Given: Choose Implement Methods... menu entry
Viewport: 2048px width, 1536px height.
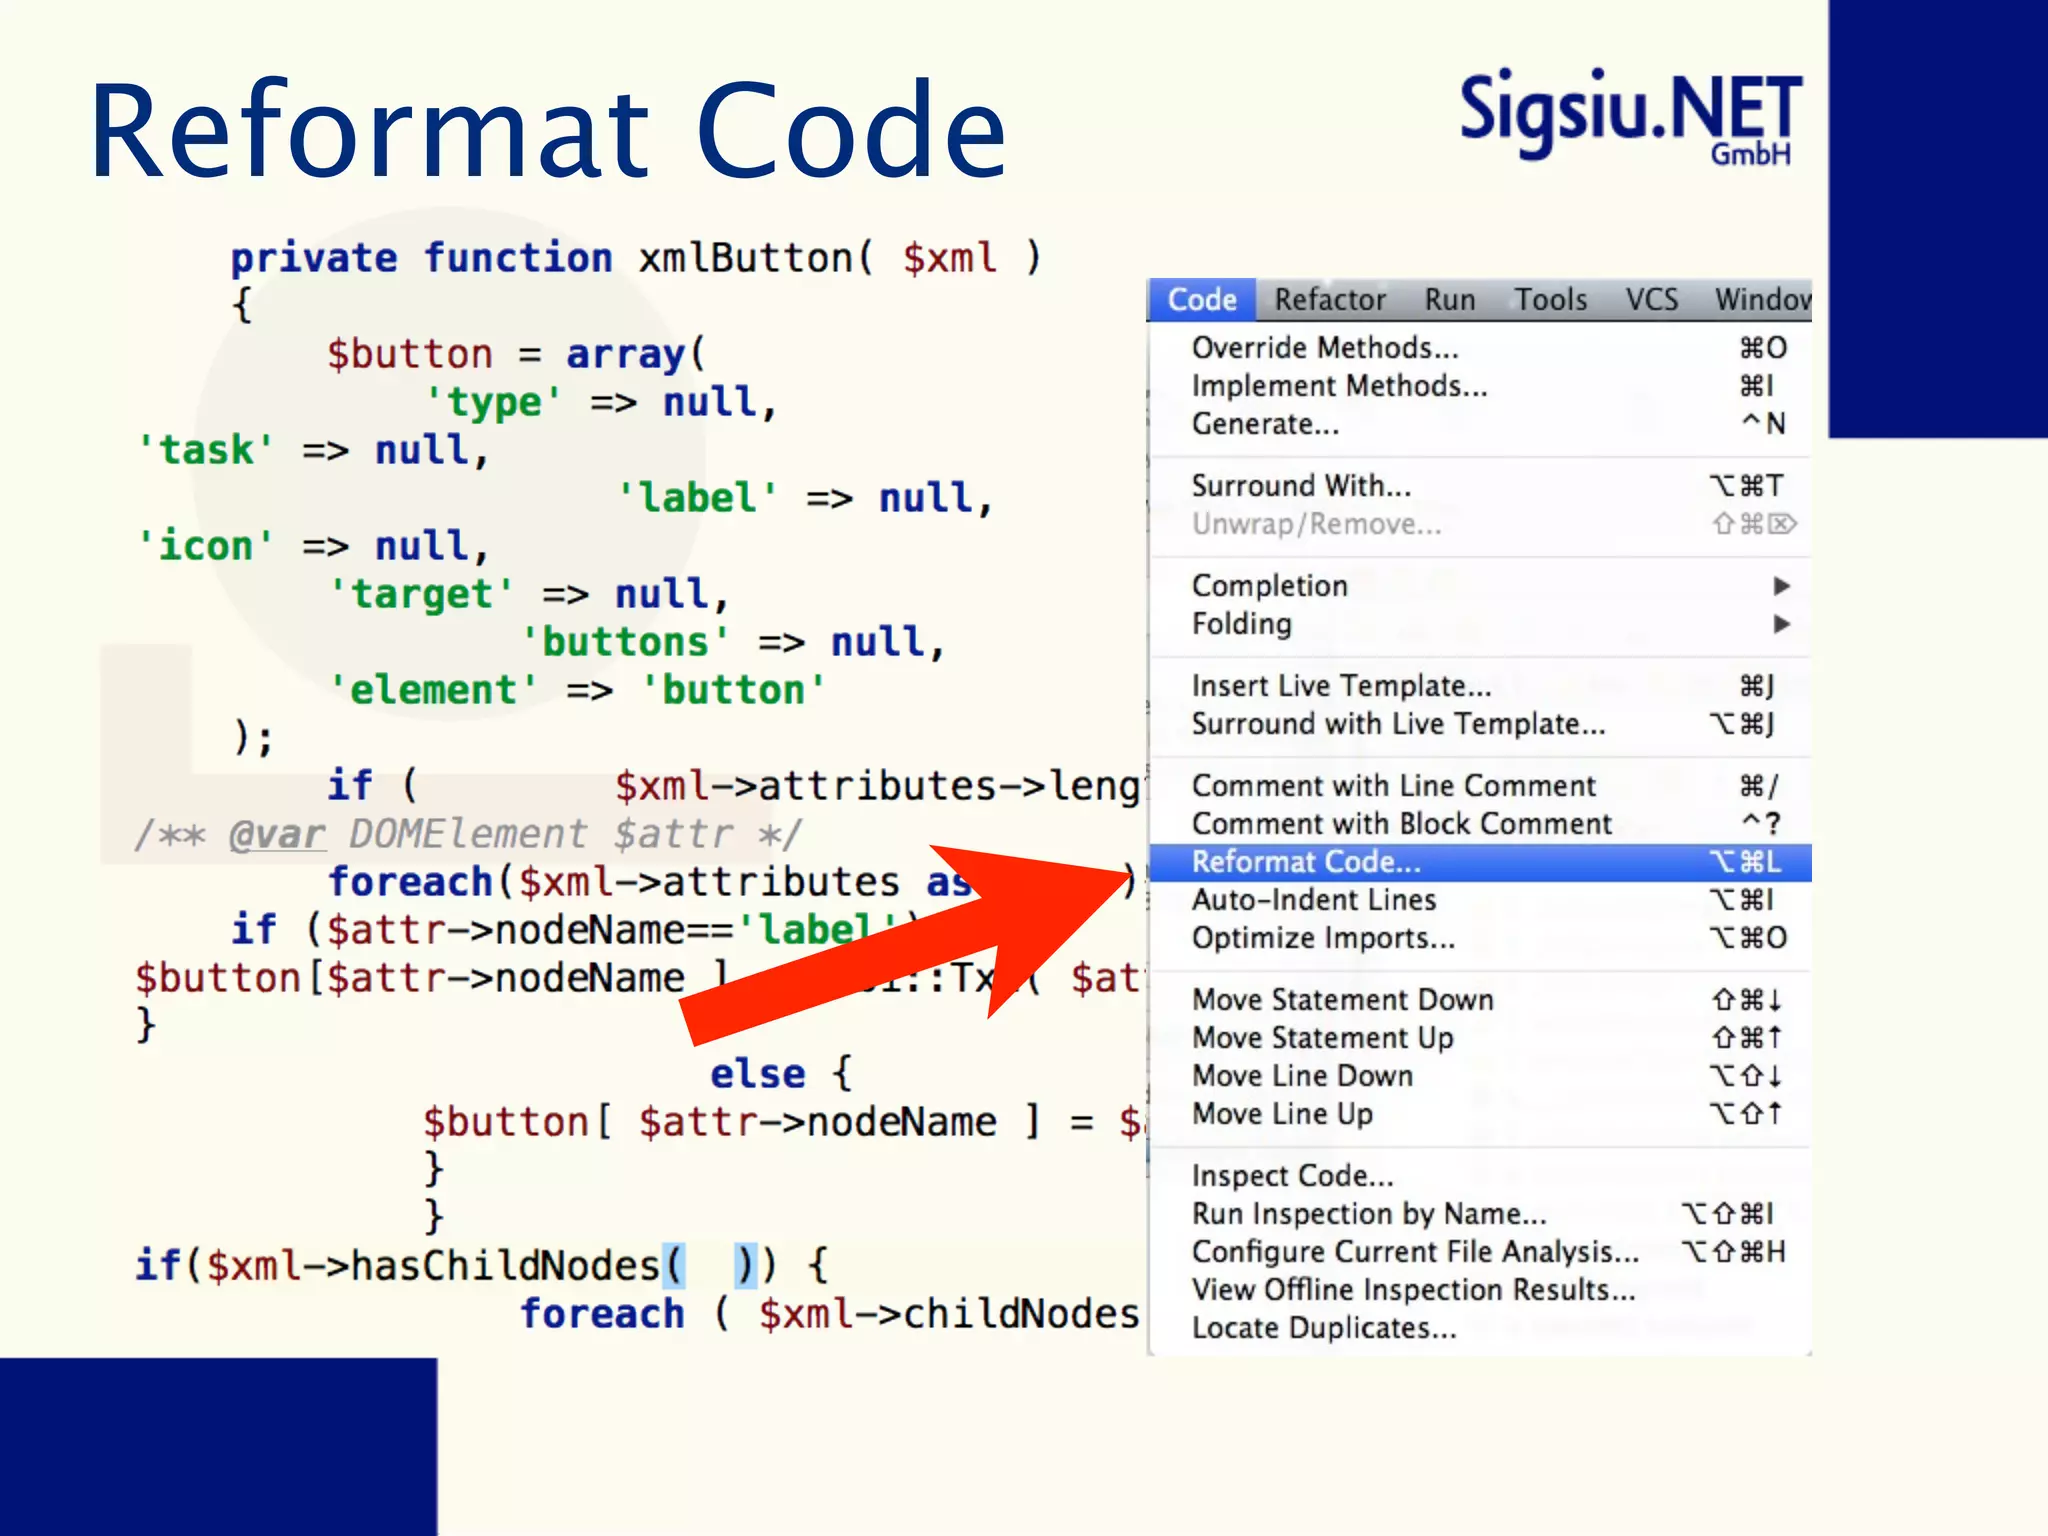Looking at the screenshot, I should [1480, 386].
